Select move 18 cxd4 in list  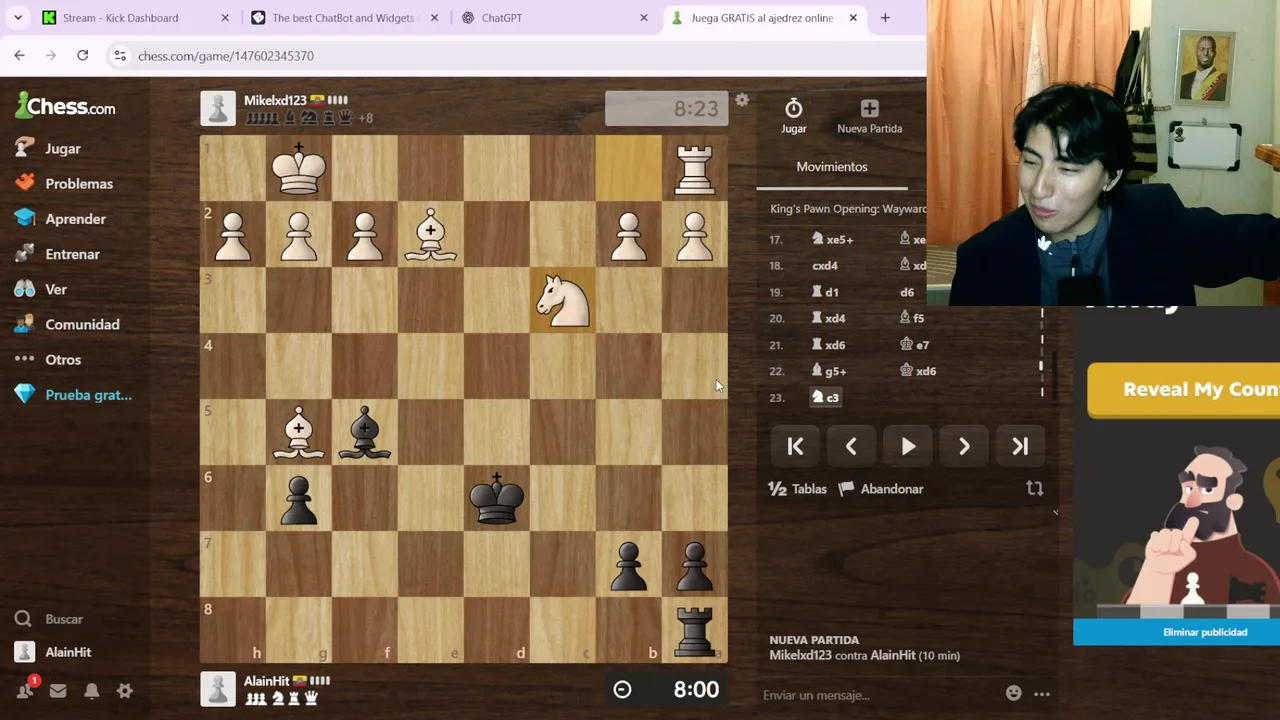pos(825,266)
